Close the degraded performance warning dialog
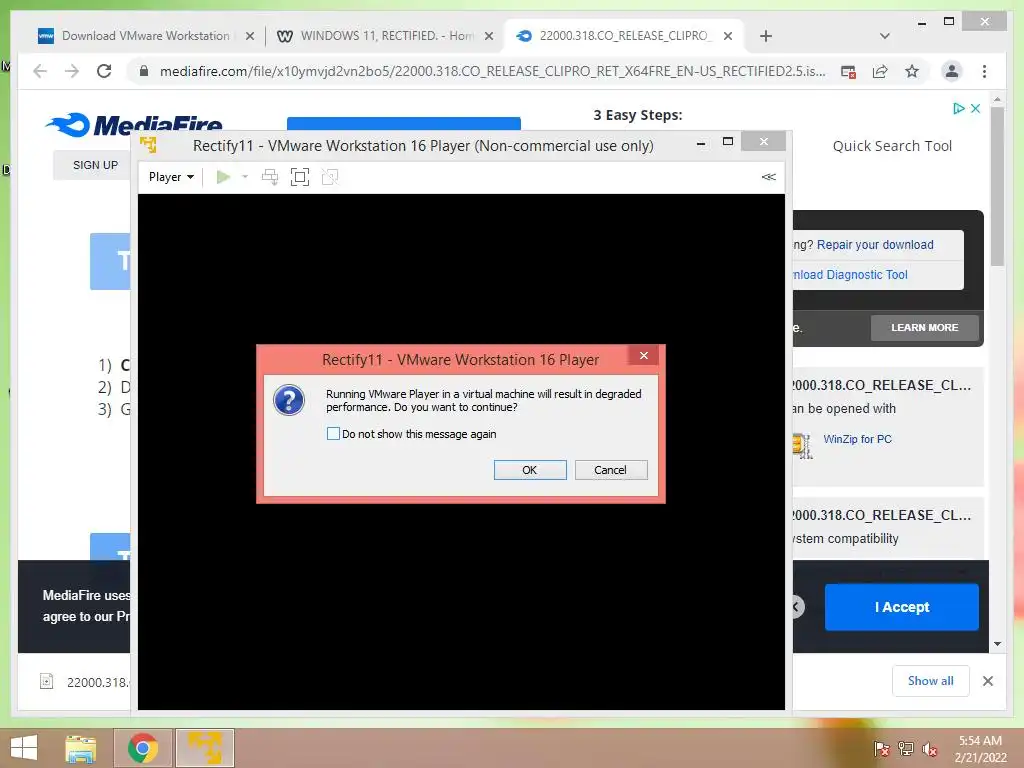Screen dimensions: 1024x768 (644, 355)
